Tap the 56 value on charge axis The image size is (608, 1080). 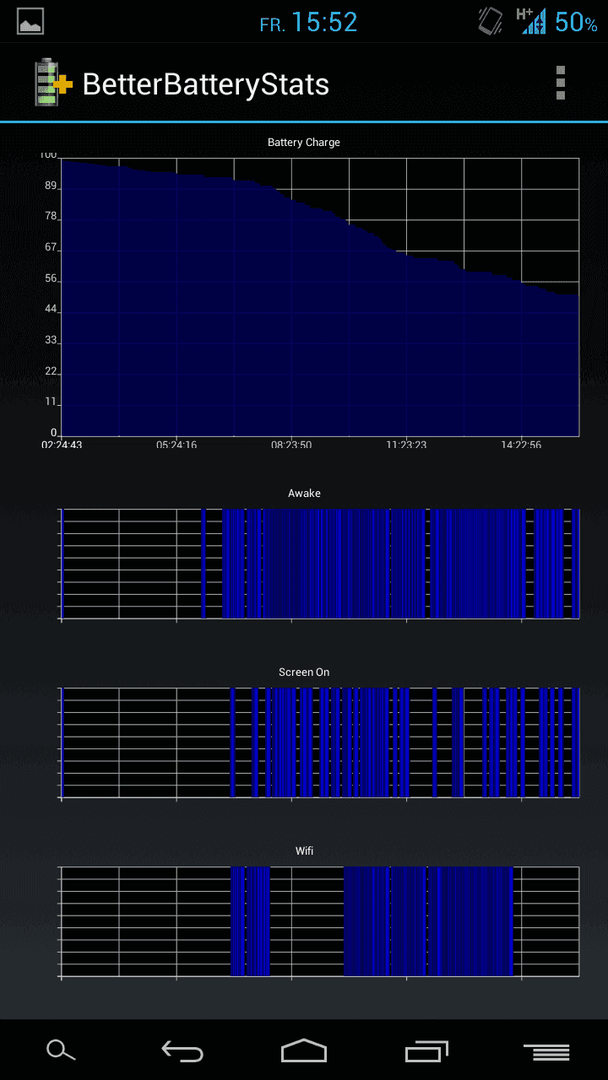(x=51, y=280)
